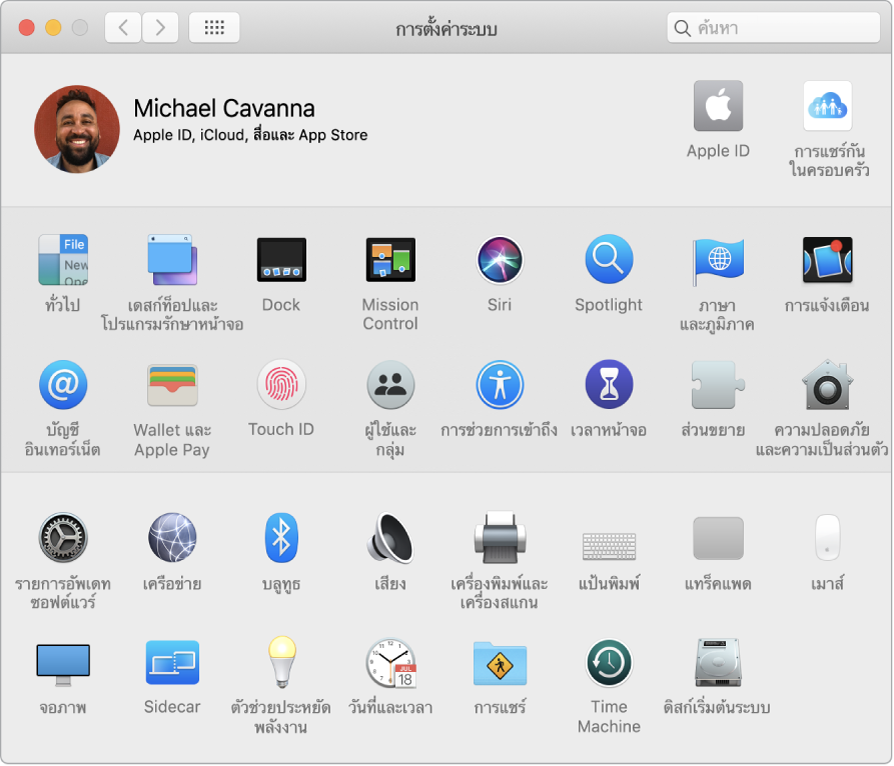The height and width of the screenshot is (766, 894).
Task: Open Mission Control preferences
Action: (x=391, y=260)
